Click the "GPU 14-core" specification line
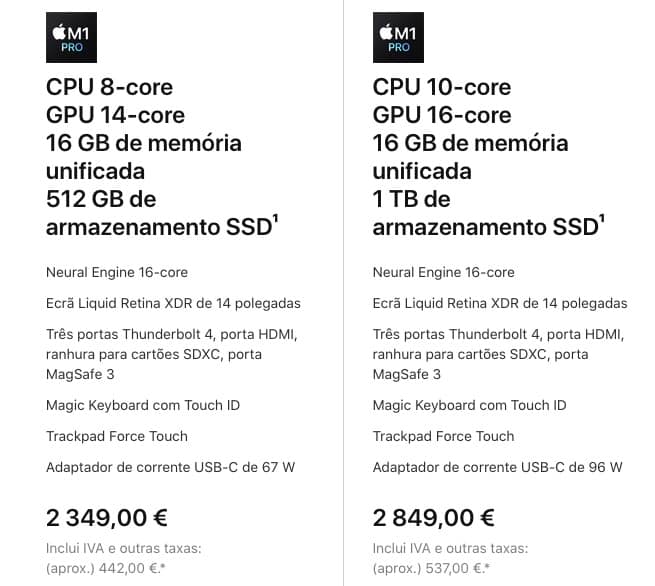The width and height of the screenshot is (655, 586). click(x=115, y=114)
